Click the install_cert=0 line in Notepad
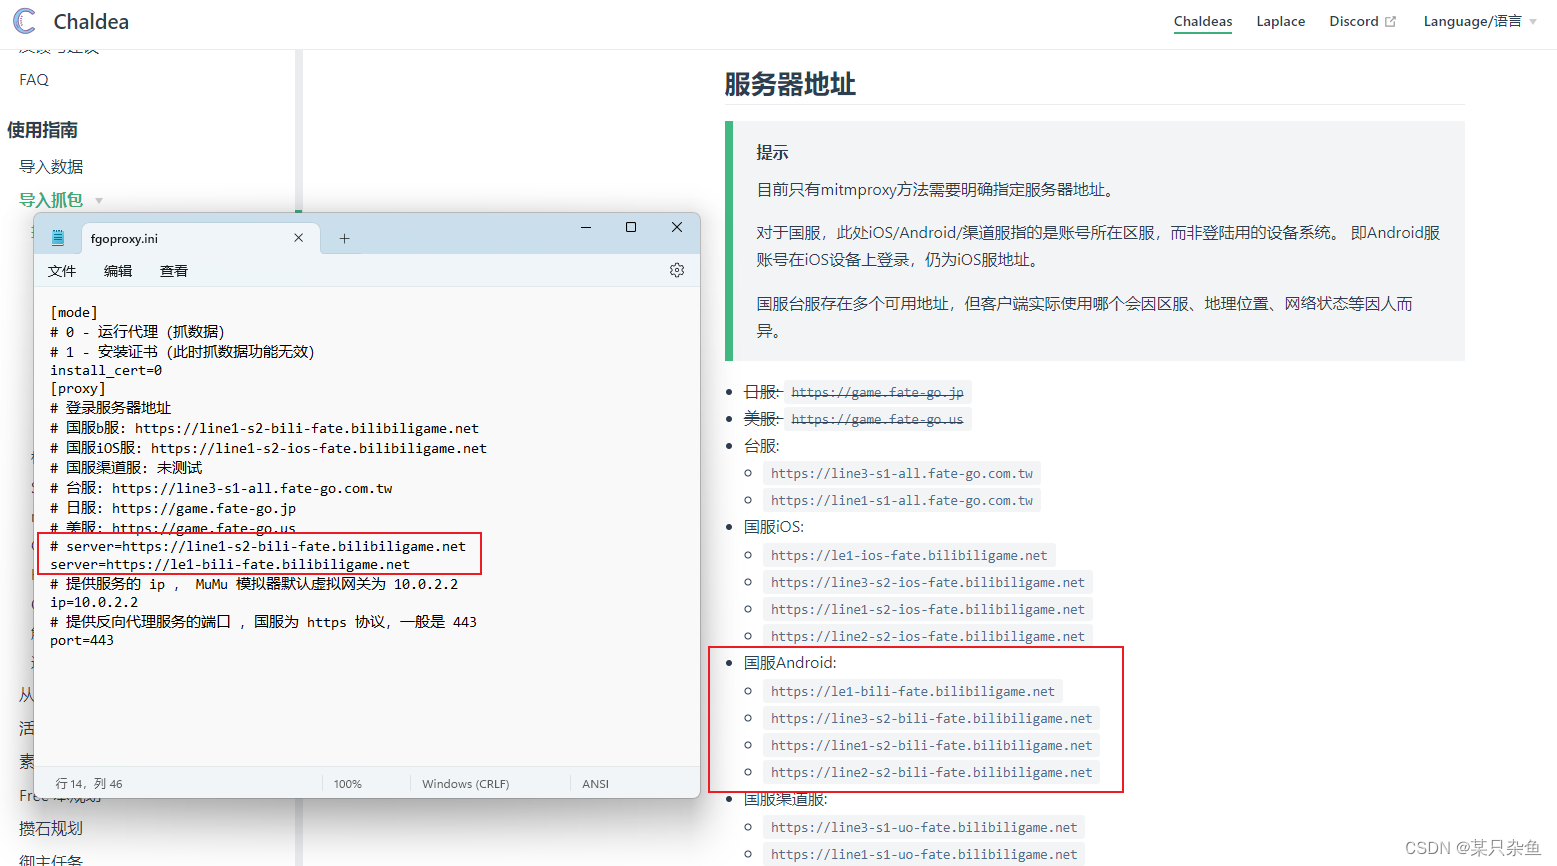This screenshot has width=1557, height=866. pos(106,370)
